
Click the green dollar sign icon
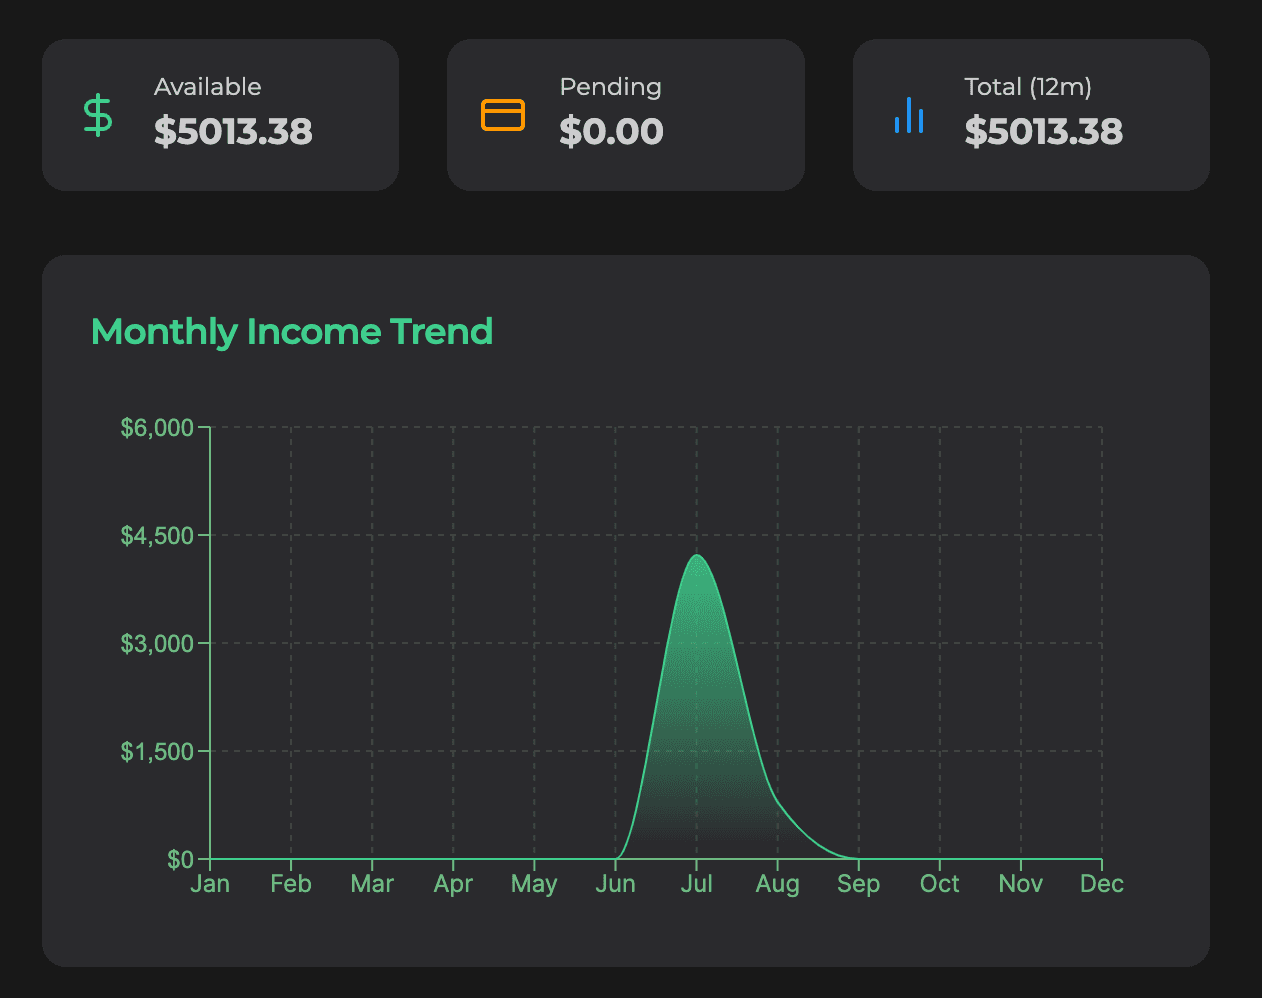click(98, 115)
